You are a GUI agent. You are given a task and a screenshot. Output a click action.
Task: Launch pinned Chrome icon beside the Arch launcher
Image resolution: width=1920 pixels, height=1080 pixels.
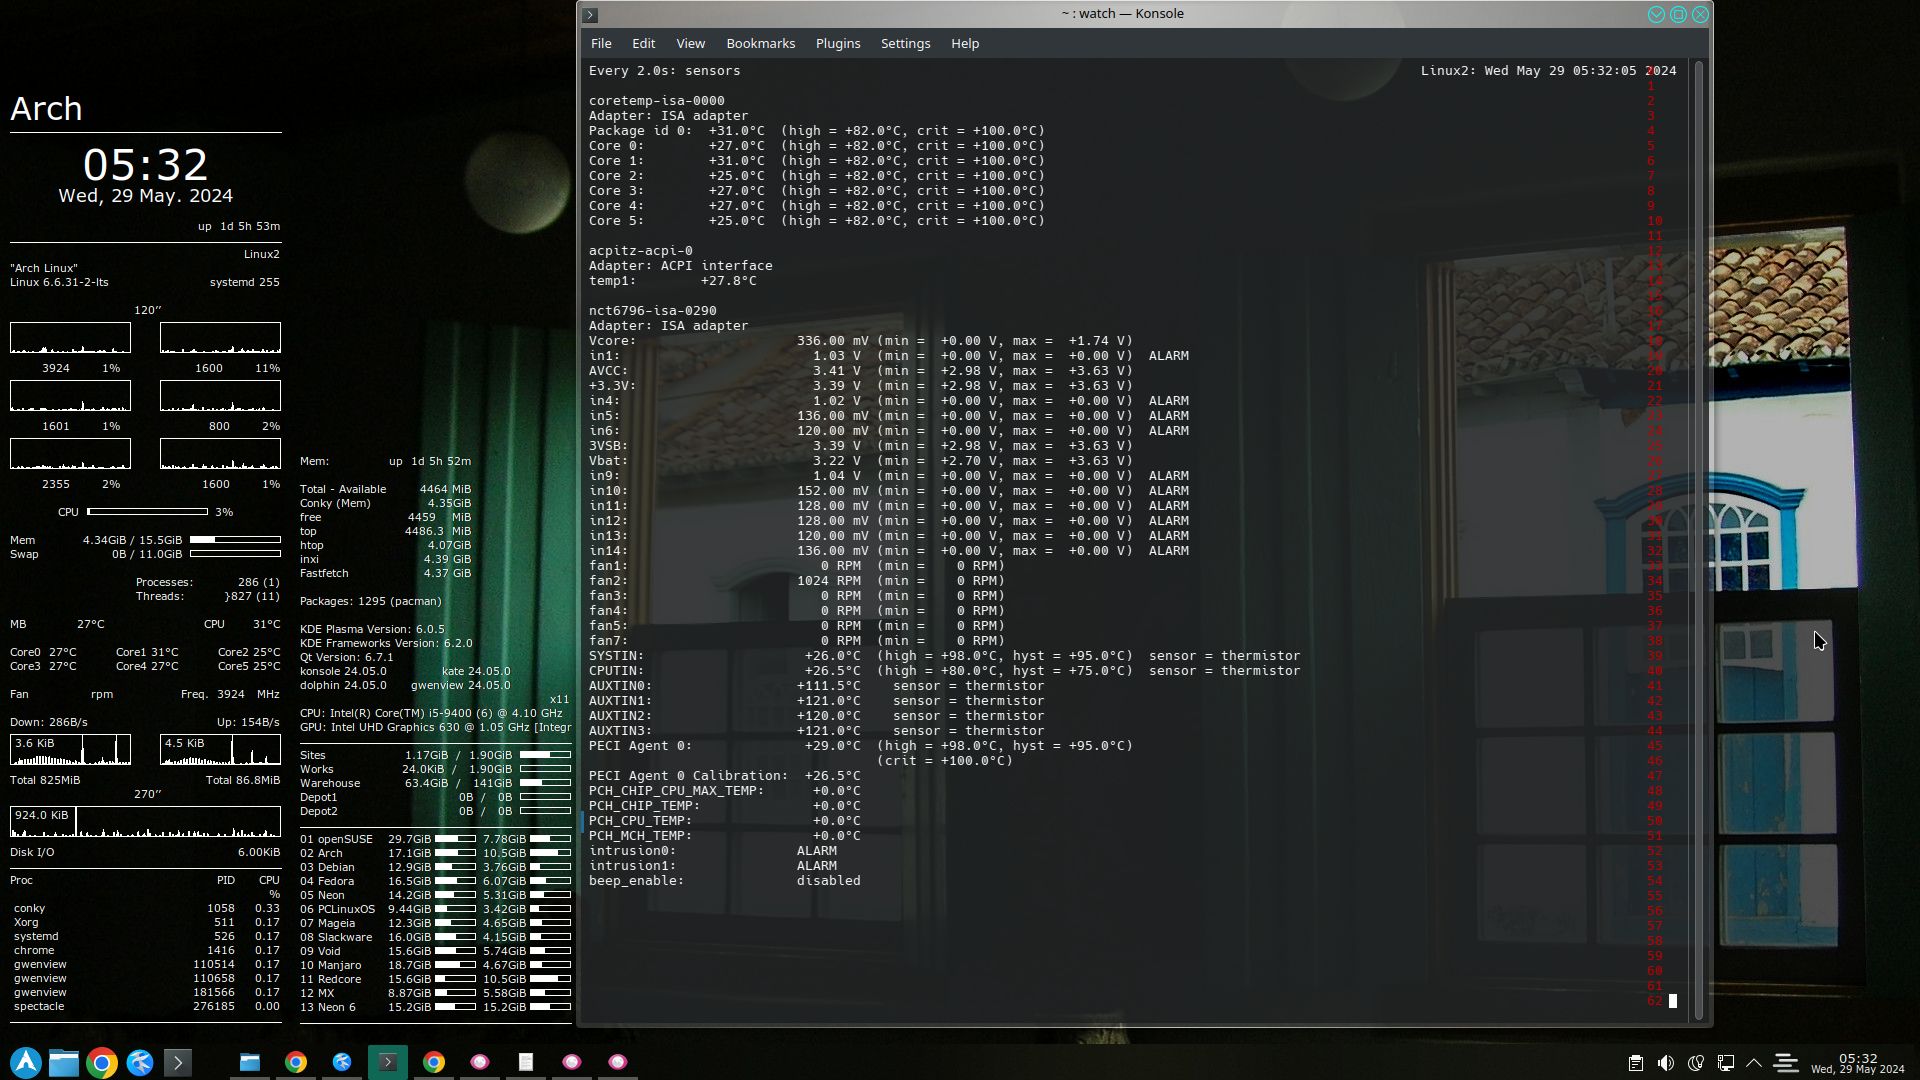tap(102, 1062)
